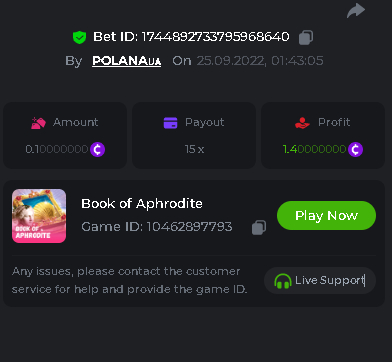Screen dimensions: 392x362
Task: Click the Play Now button
Action: pyautogui.click(x=326, y=215)
